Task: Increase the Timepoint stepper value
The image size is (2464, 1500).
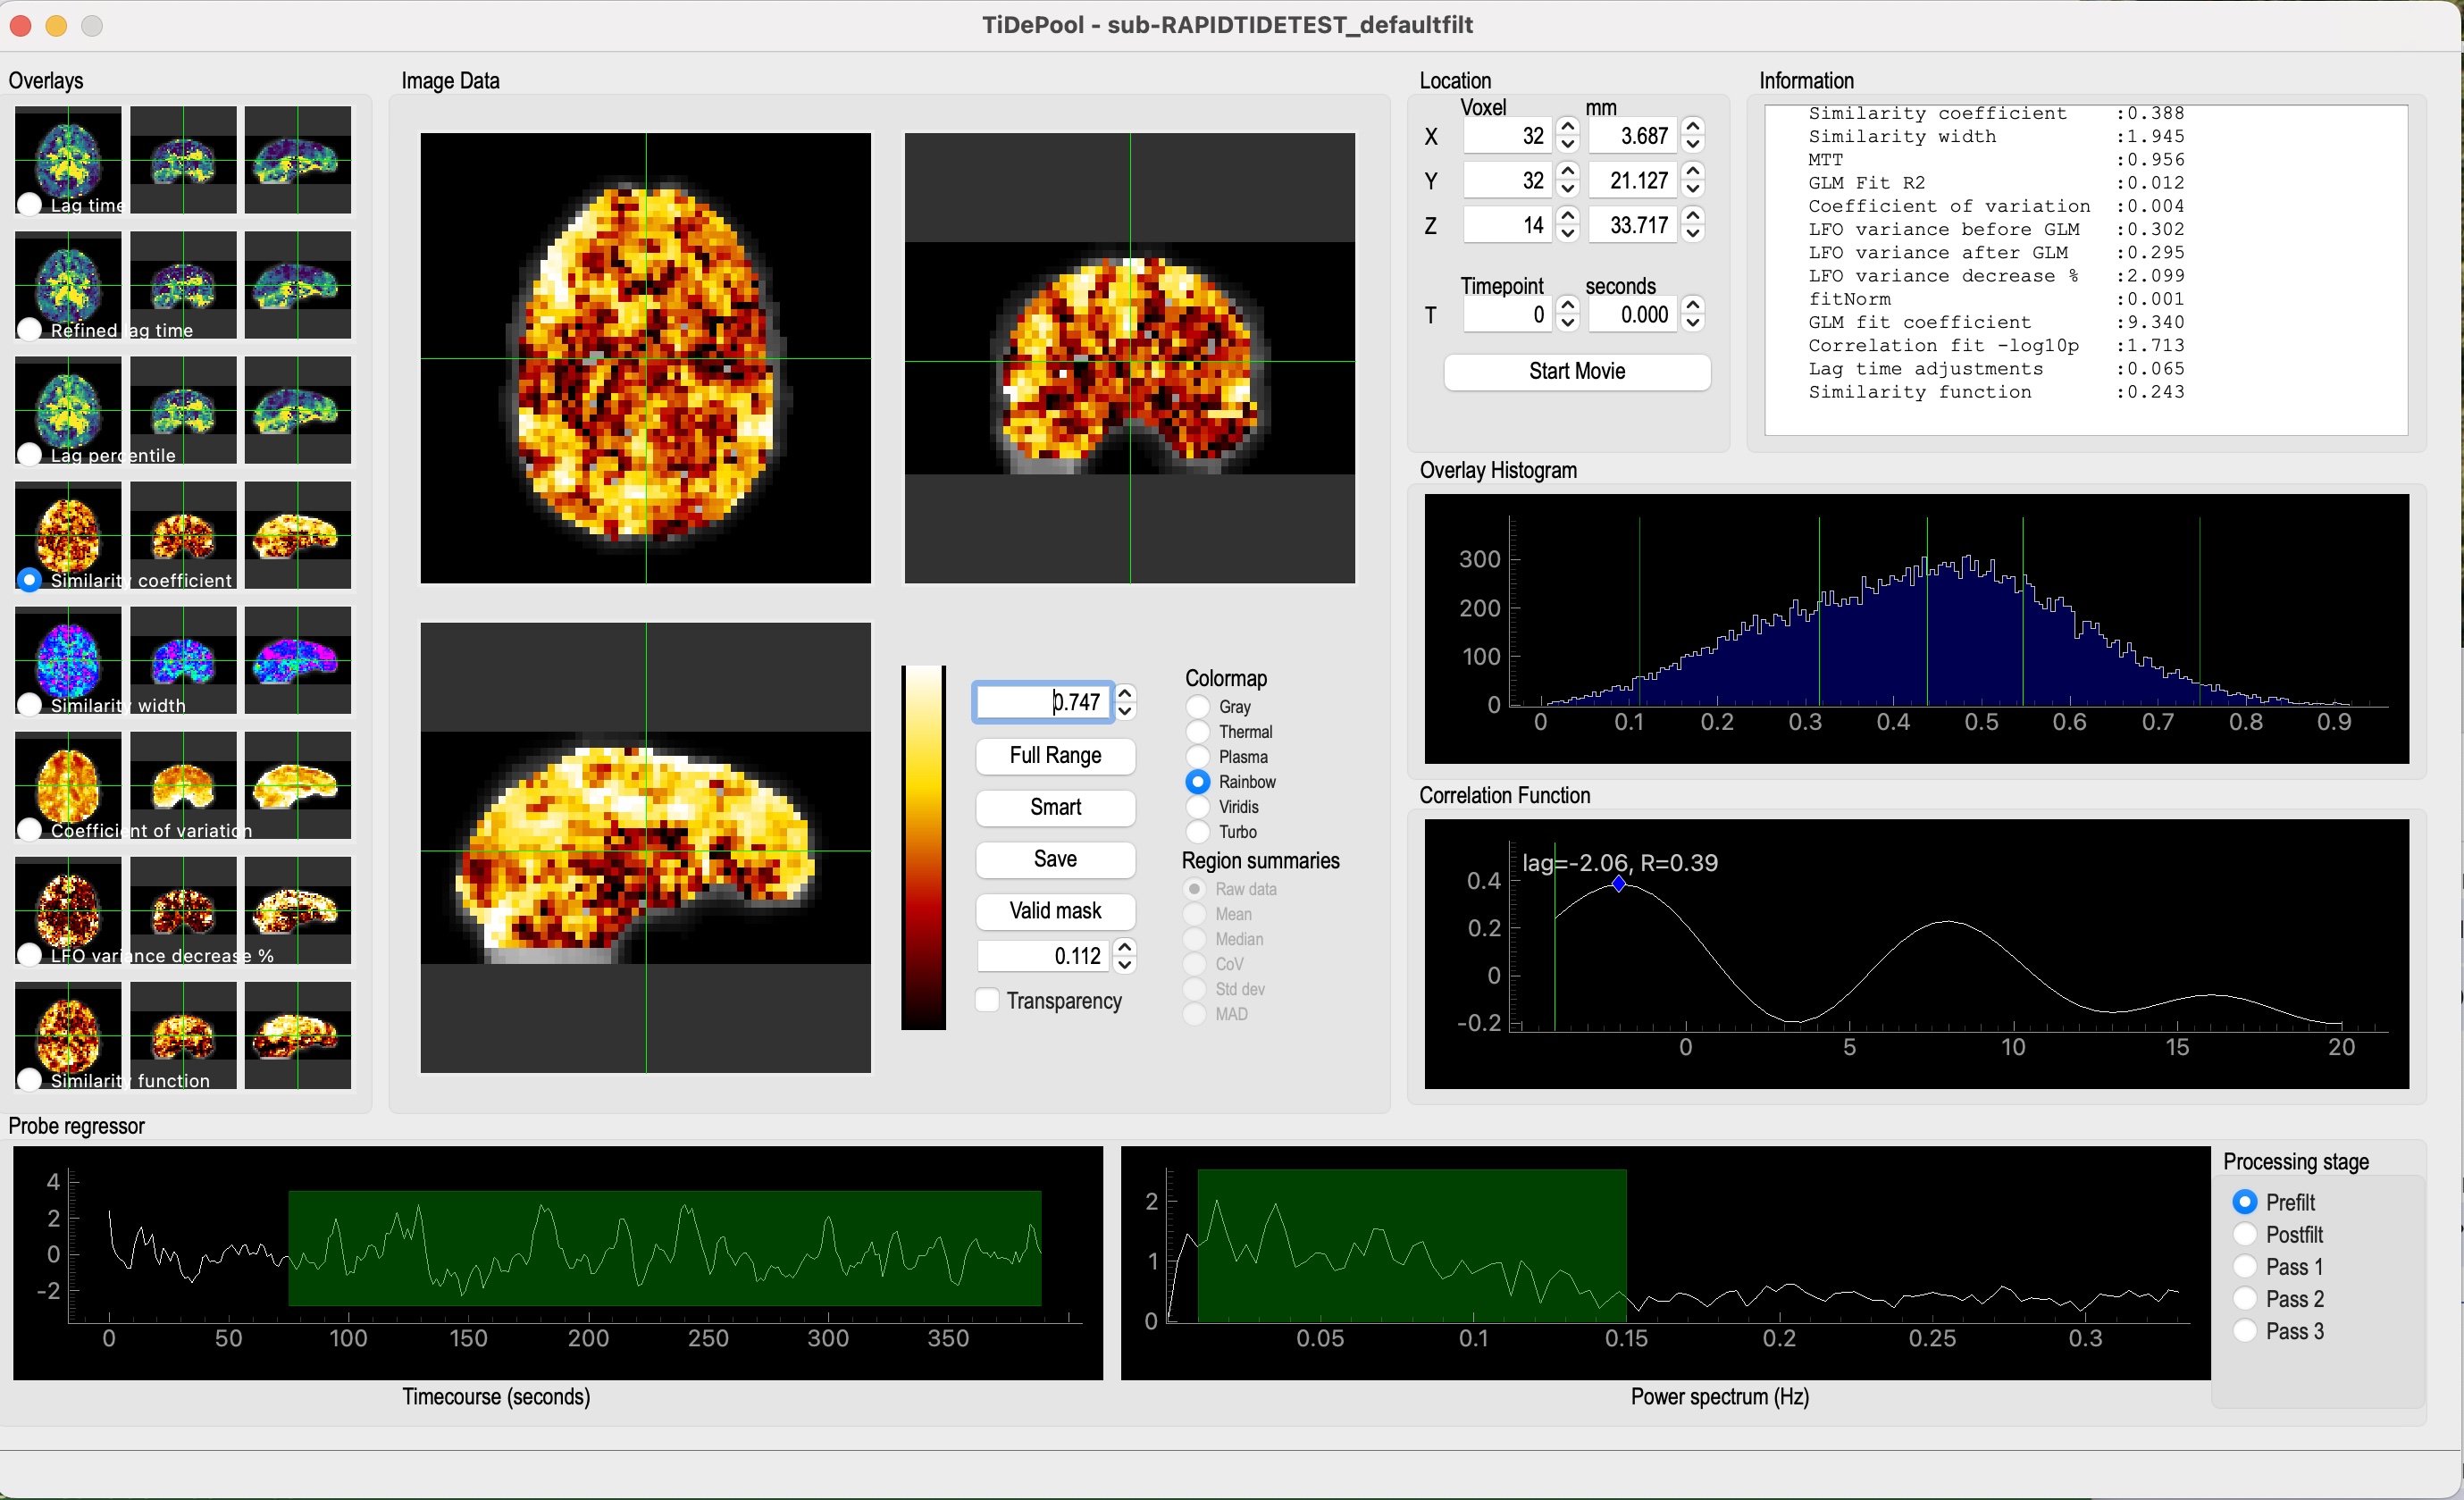Action: [1568, 305]
